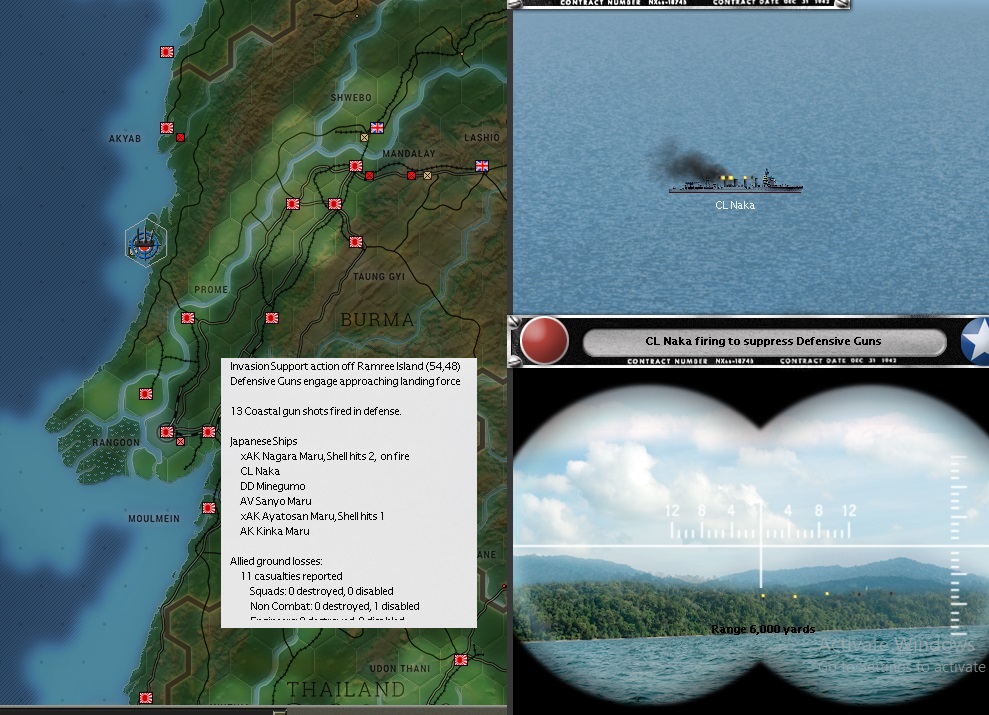
Task: Click 'DD Minegumo' in the report
Action: 272,486
